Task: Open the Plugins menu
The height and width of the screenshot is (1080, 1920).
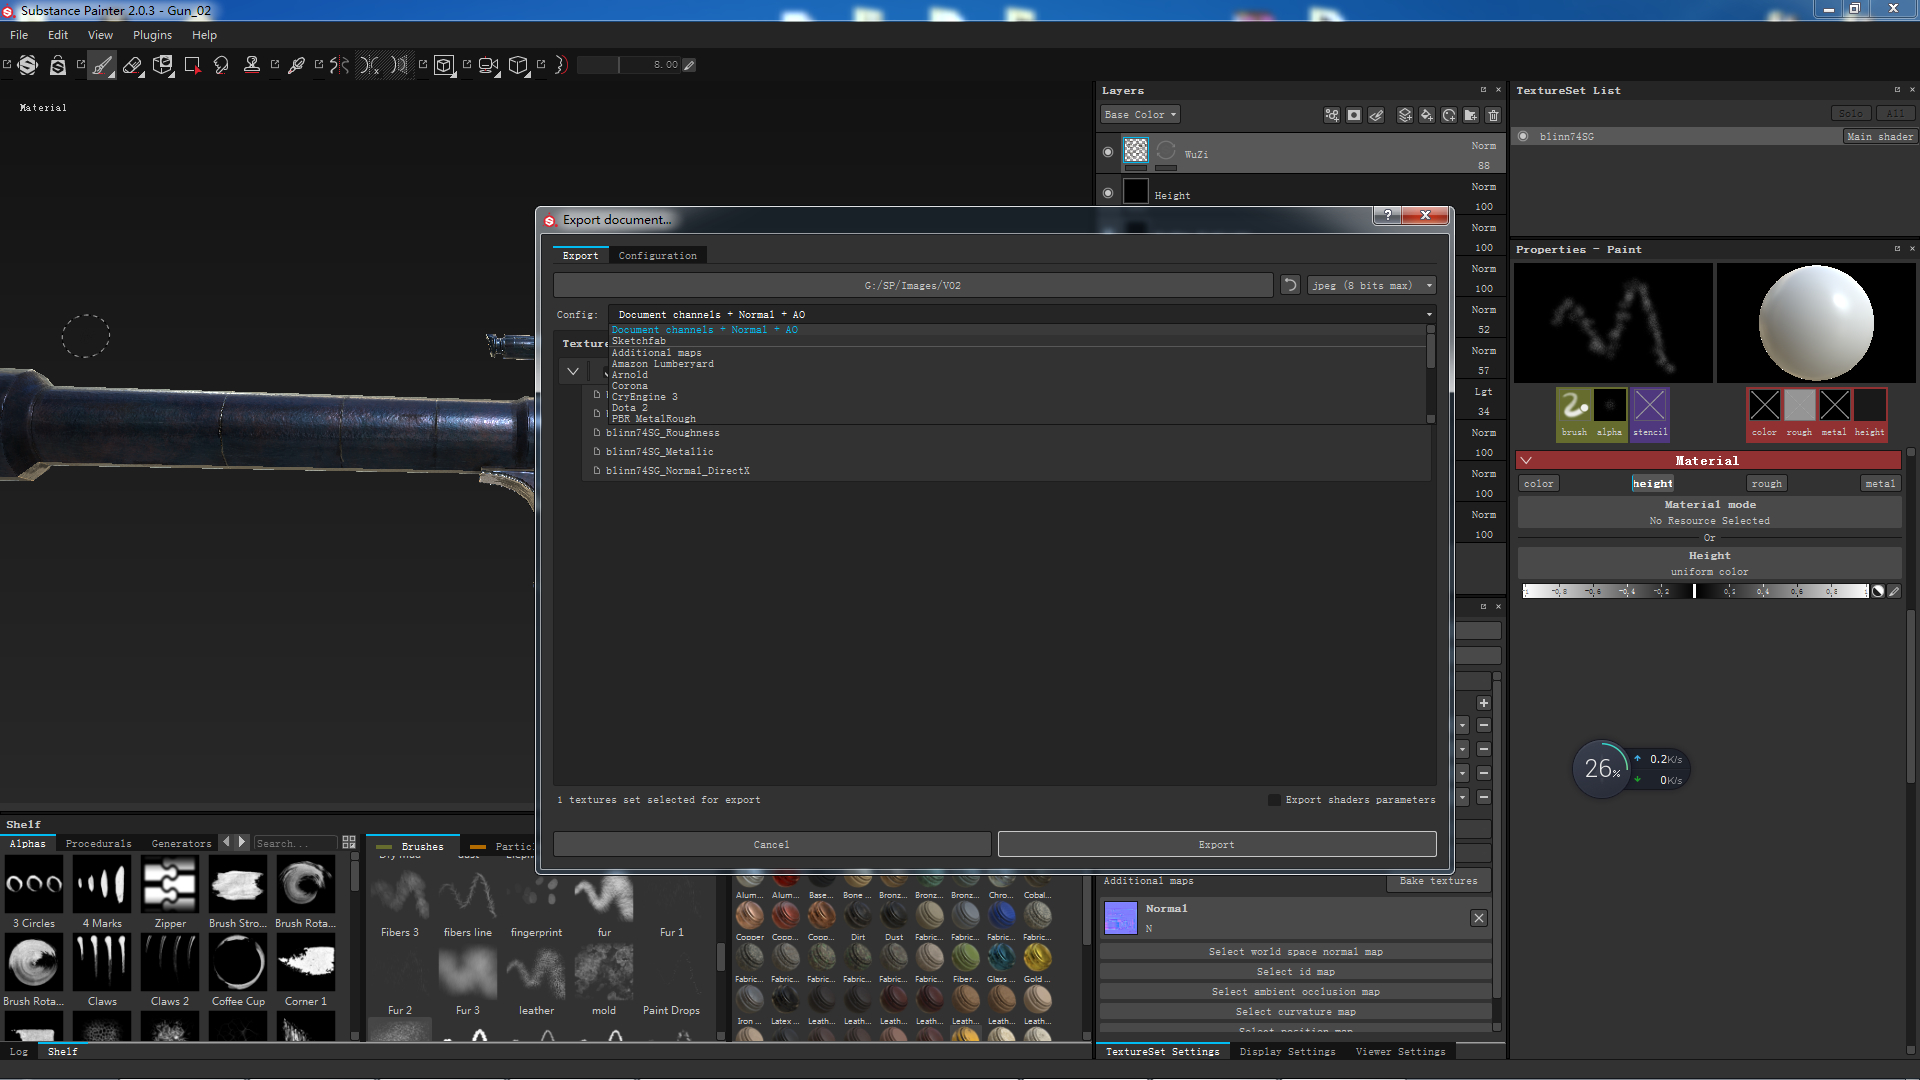Action: 152,35
